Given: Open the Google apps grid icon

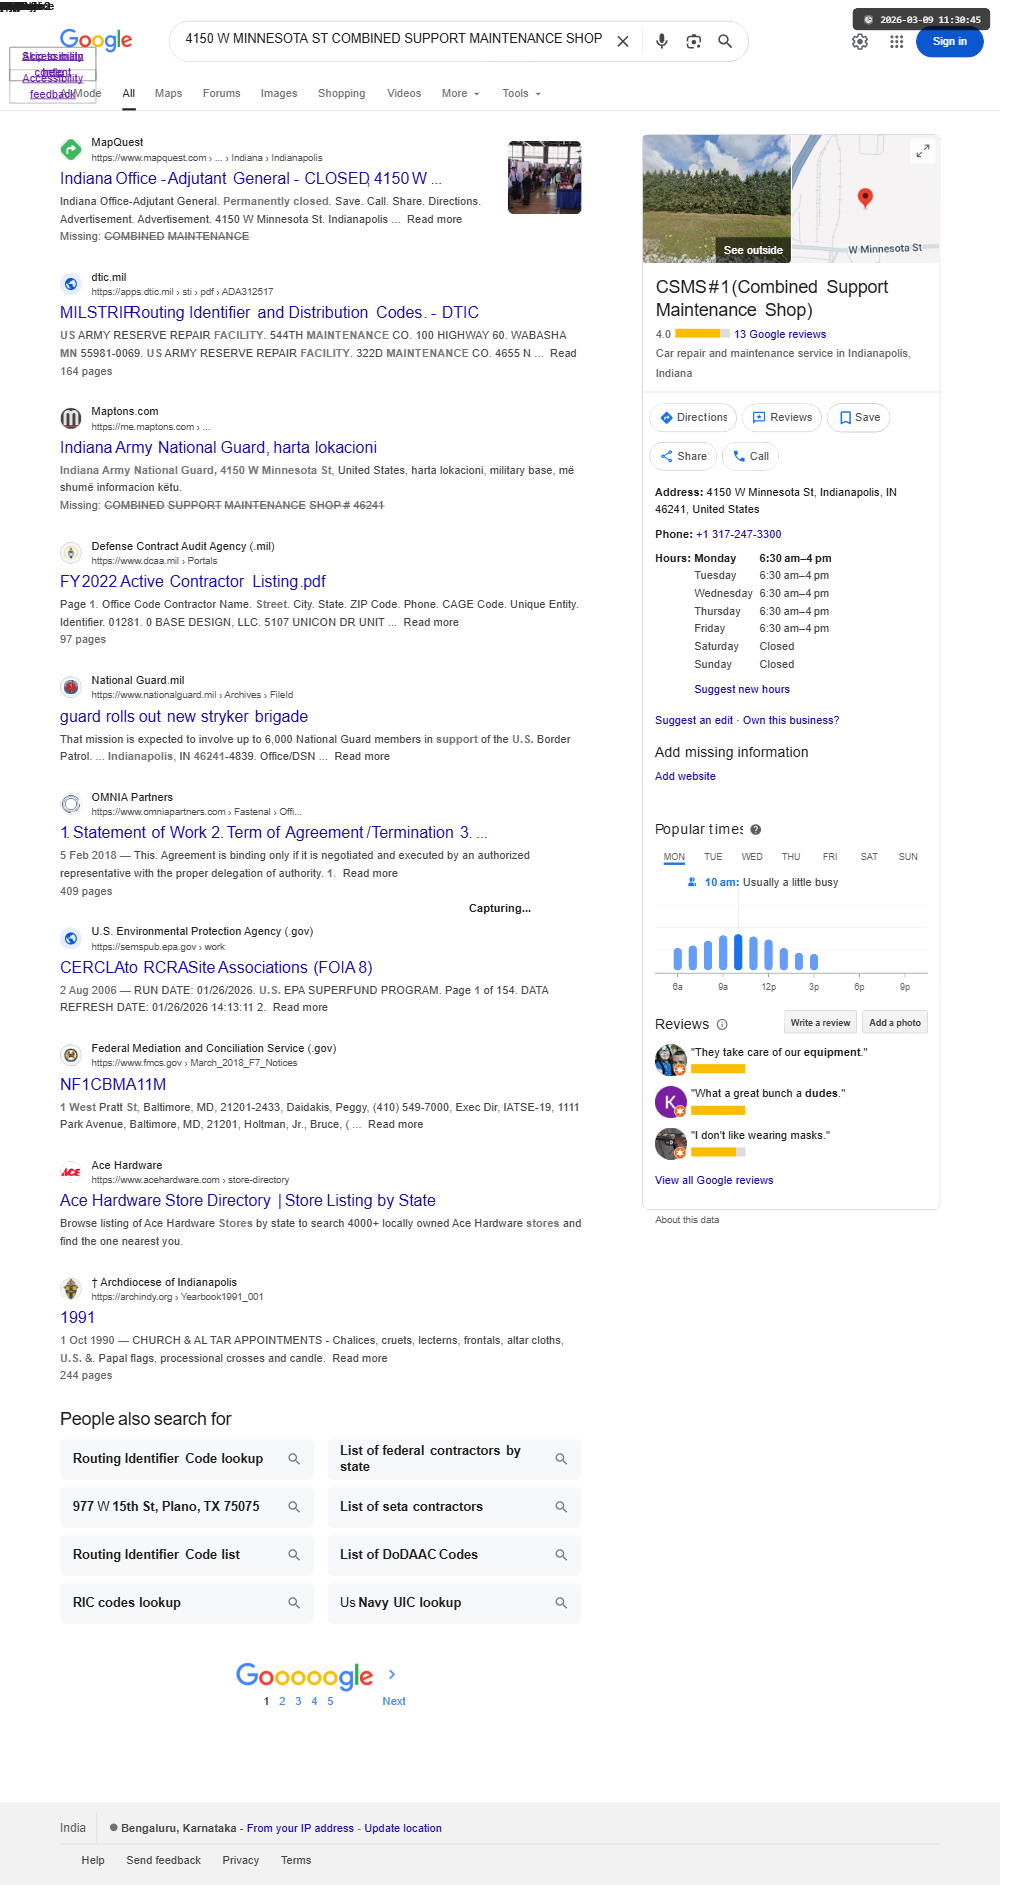Looking at the screenshot, I should 897,42.
